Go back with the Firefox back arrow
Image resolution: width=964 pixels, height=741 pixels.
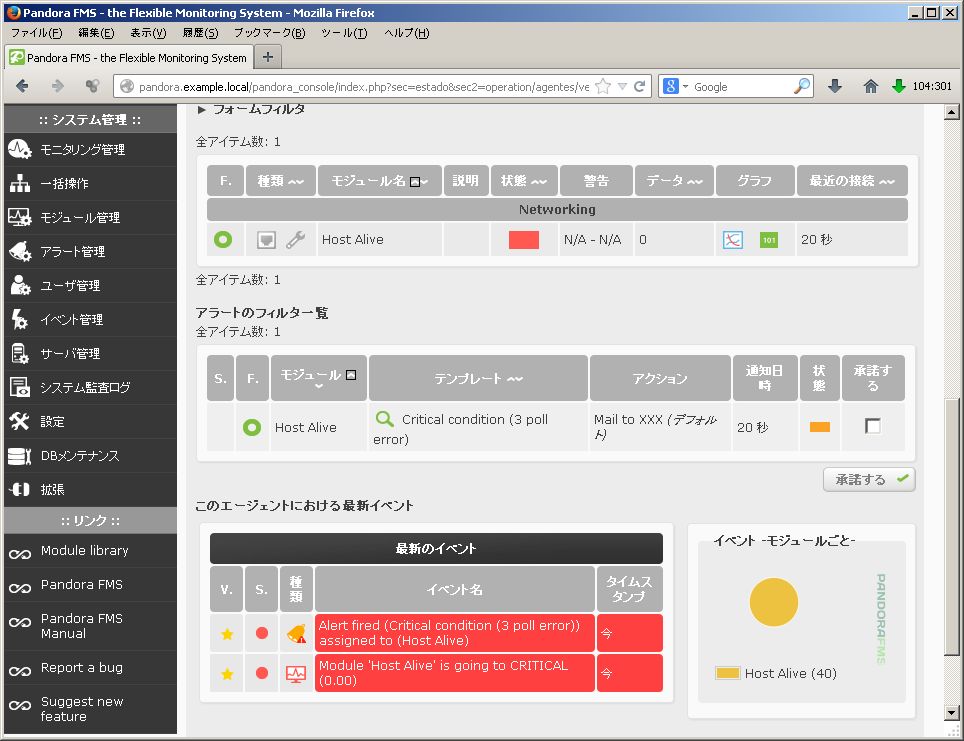tap(22, 86)
